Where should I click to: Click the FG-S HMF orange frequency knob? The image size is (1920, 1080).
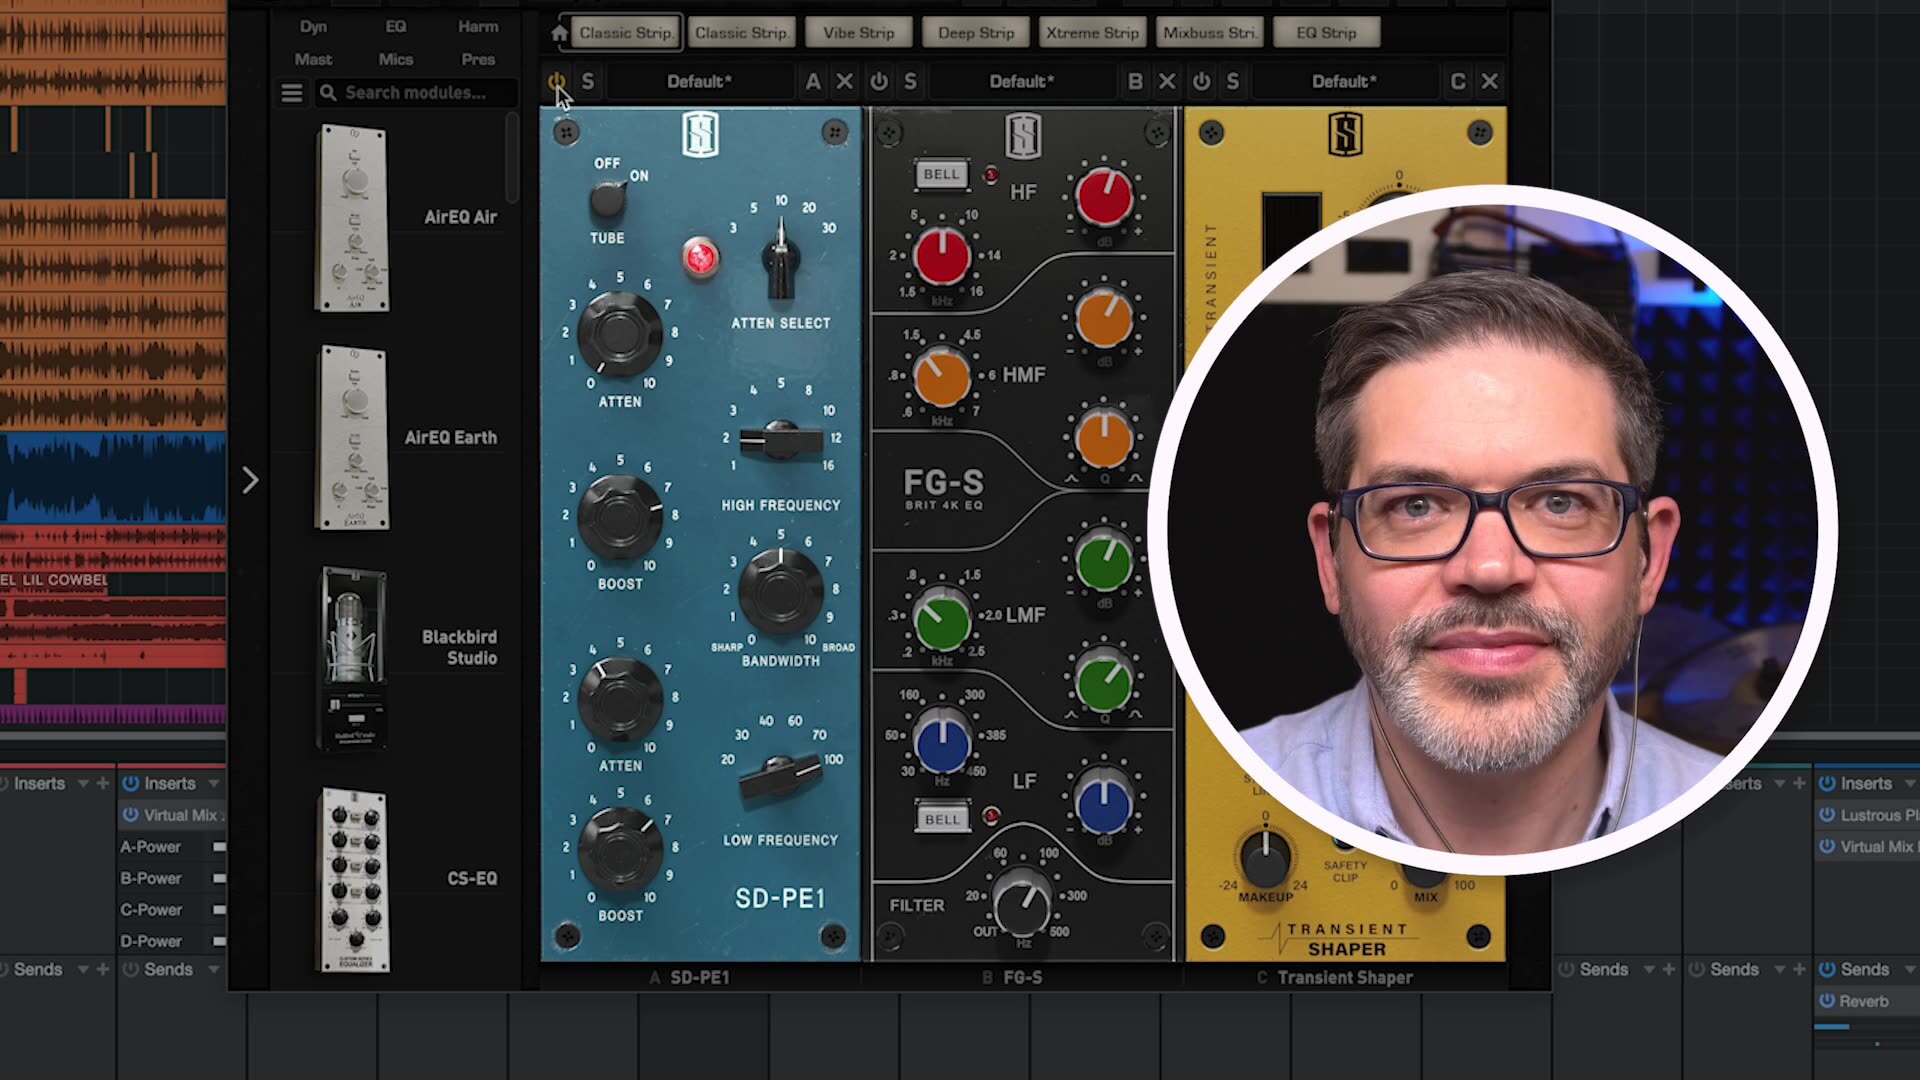click(941, 378)
